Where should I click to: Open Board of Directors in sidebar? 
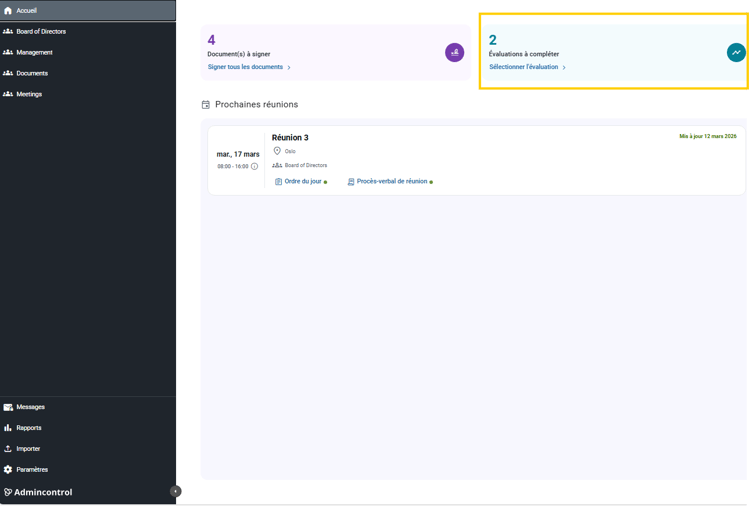point(41,31)
